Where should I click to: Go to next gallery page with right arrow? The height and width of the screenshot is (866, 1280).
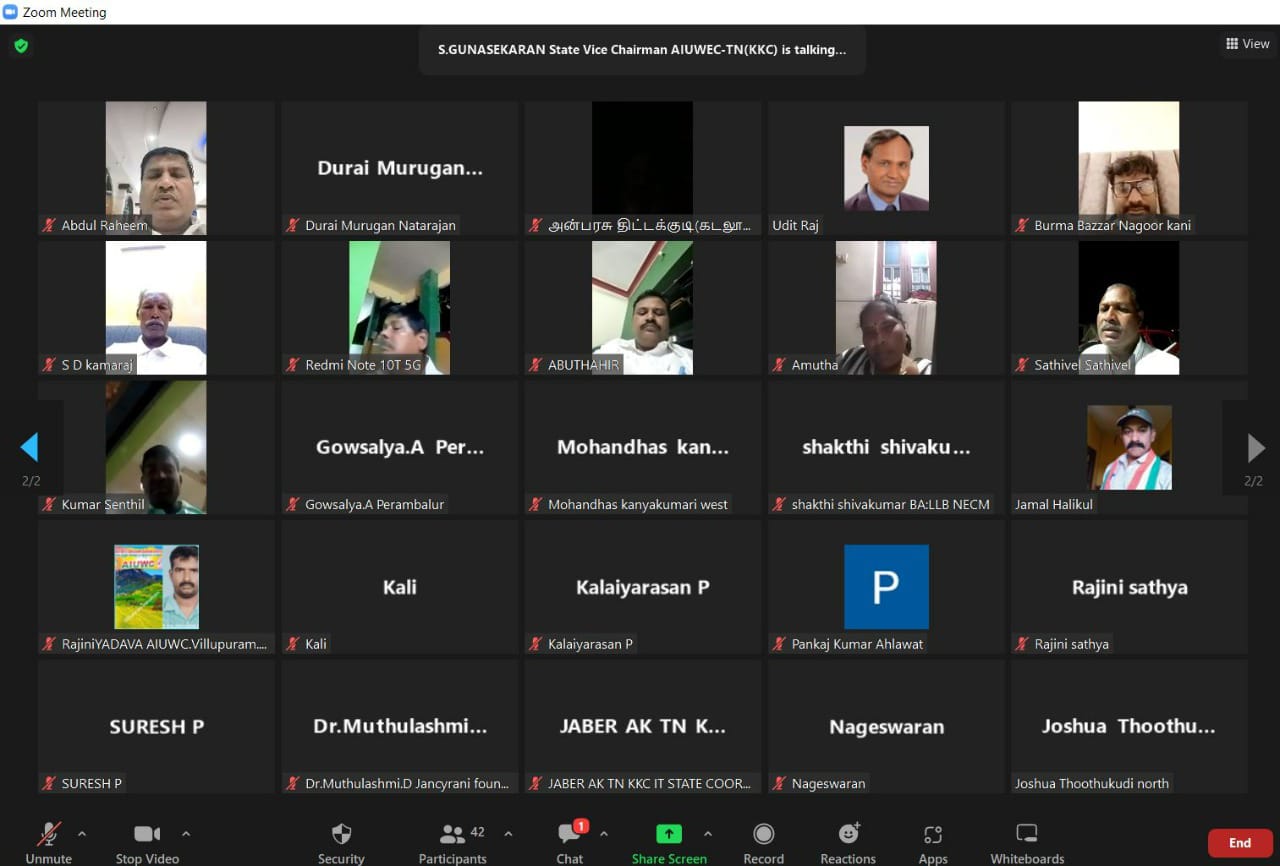(1256, 448)
